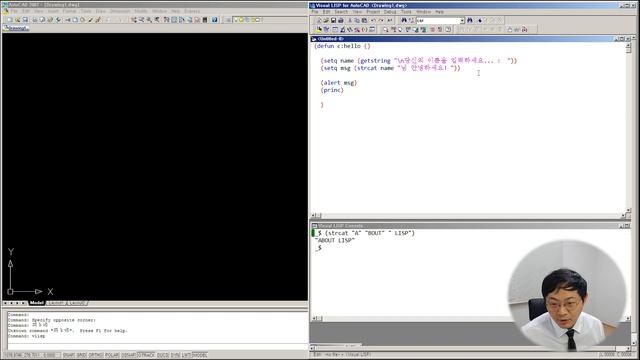Toggle ORTHO mode in status bar
This screenshot has width=640, height=360.
tap(96, 355)
